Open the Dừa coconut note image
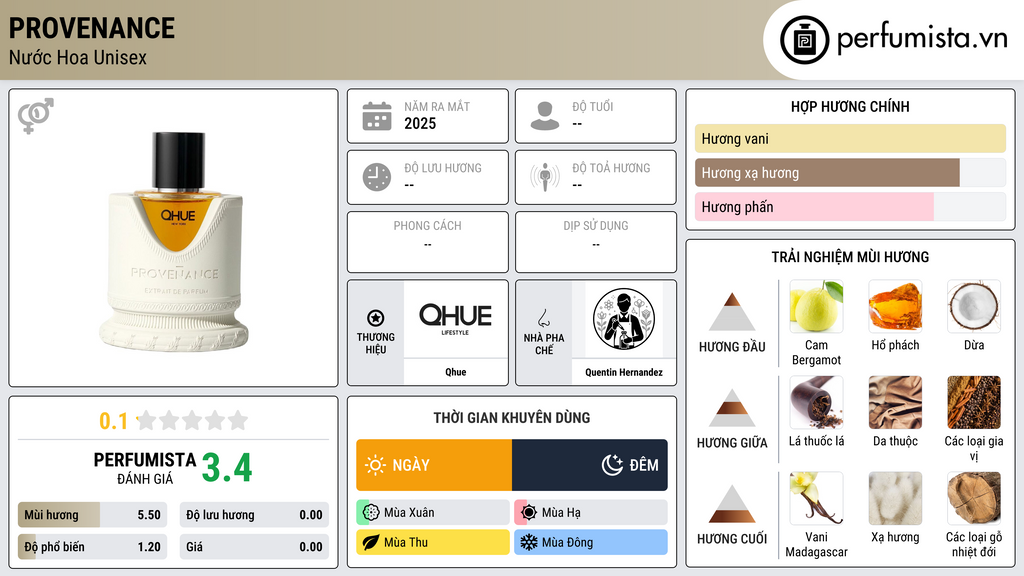Screen dimensions: 1024x576 [974, 307]
